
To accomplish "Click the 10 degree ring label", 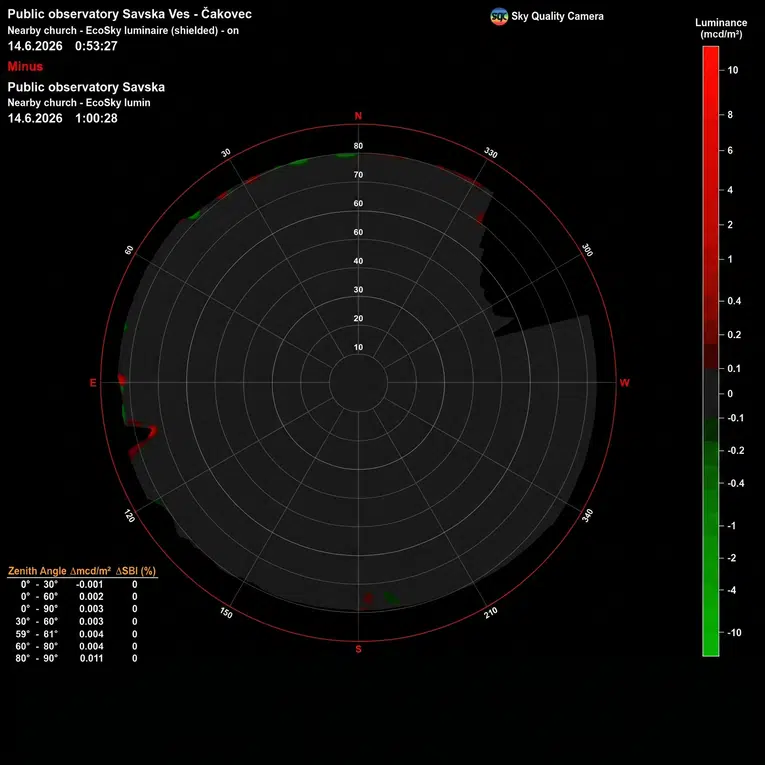I will (x=358, y=347).
